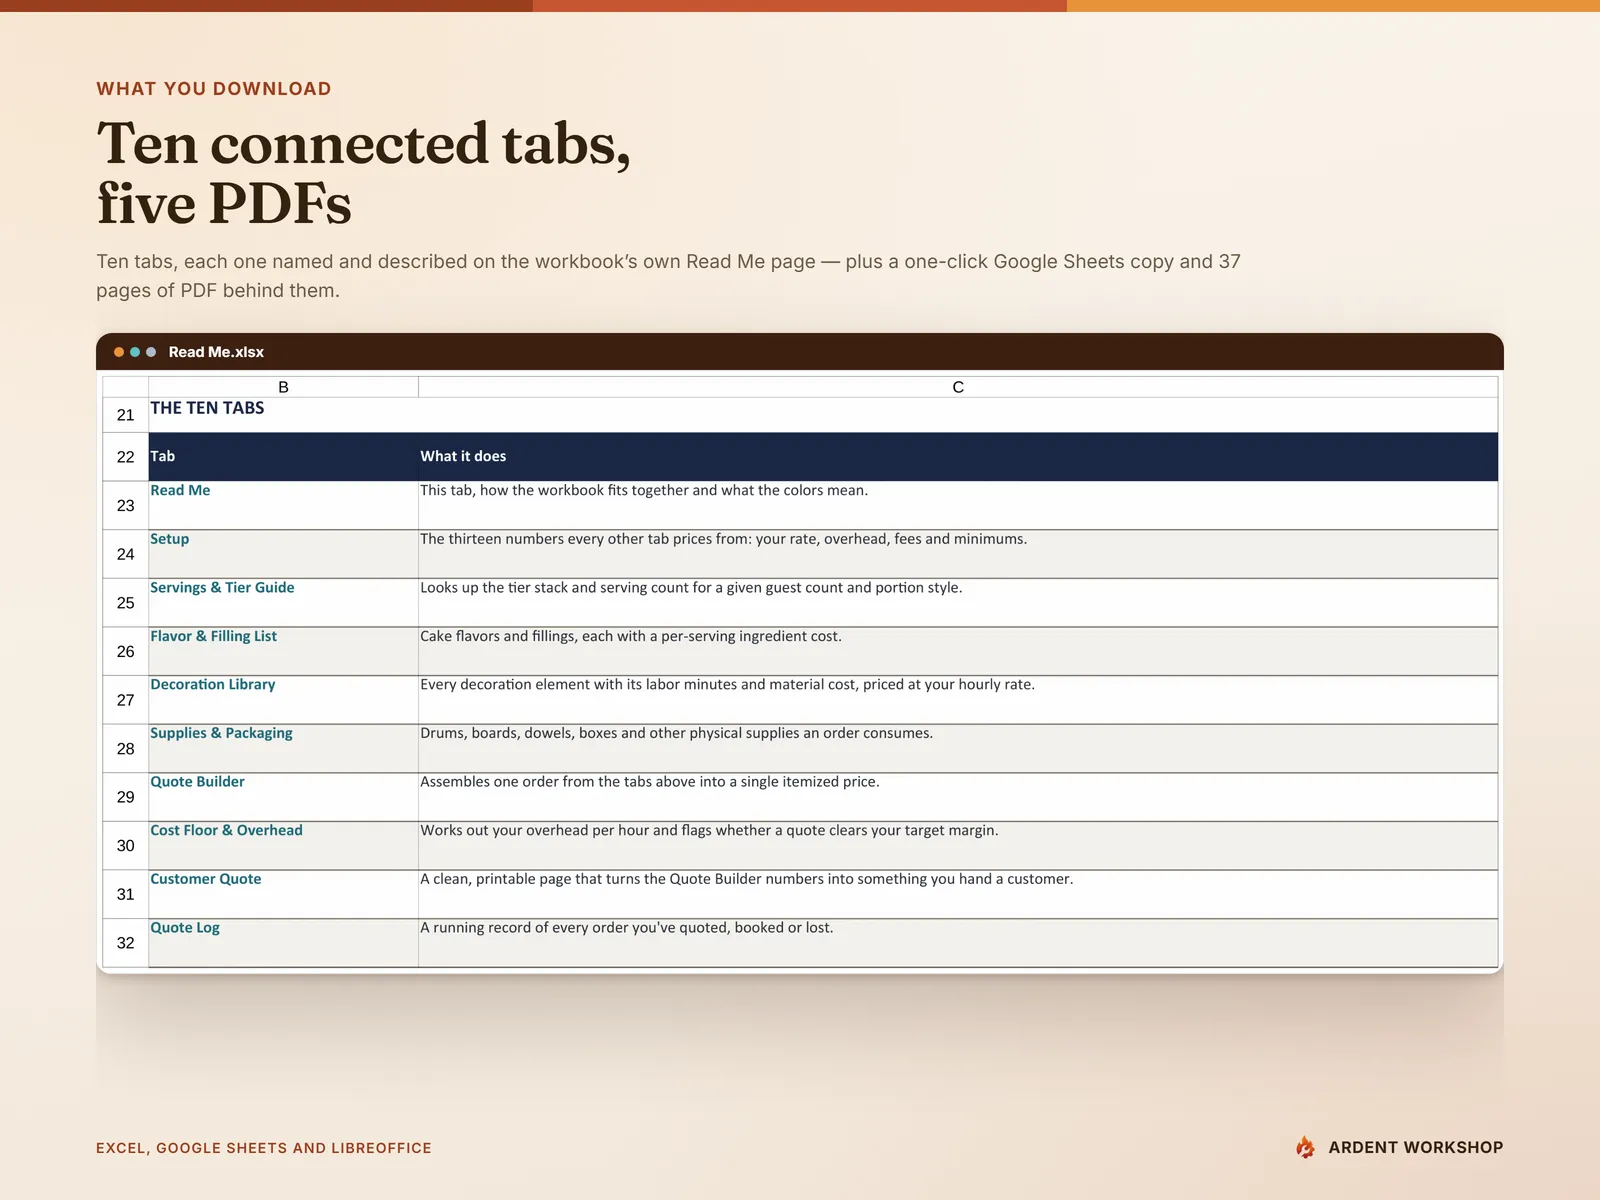
Task: Open the Flavor & Filling List link
Action: [213, 636]
